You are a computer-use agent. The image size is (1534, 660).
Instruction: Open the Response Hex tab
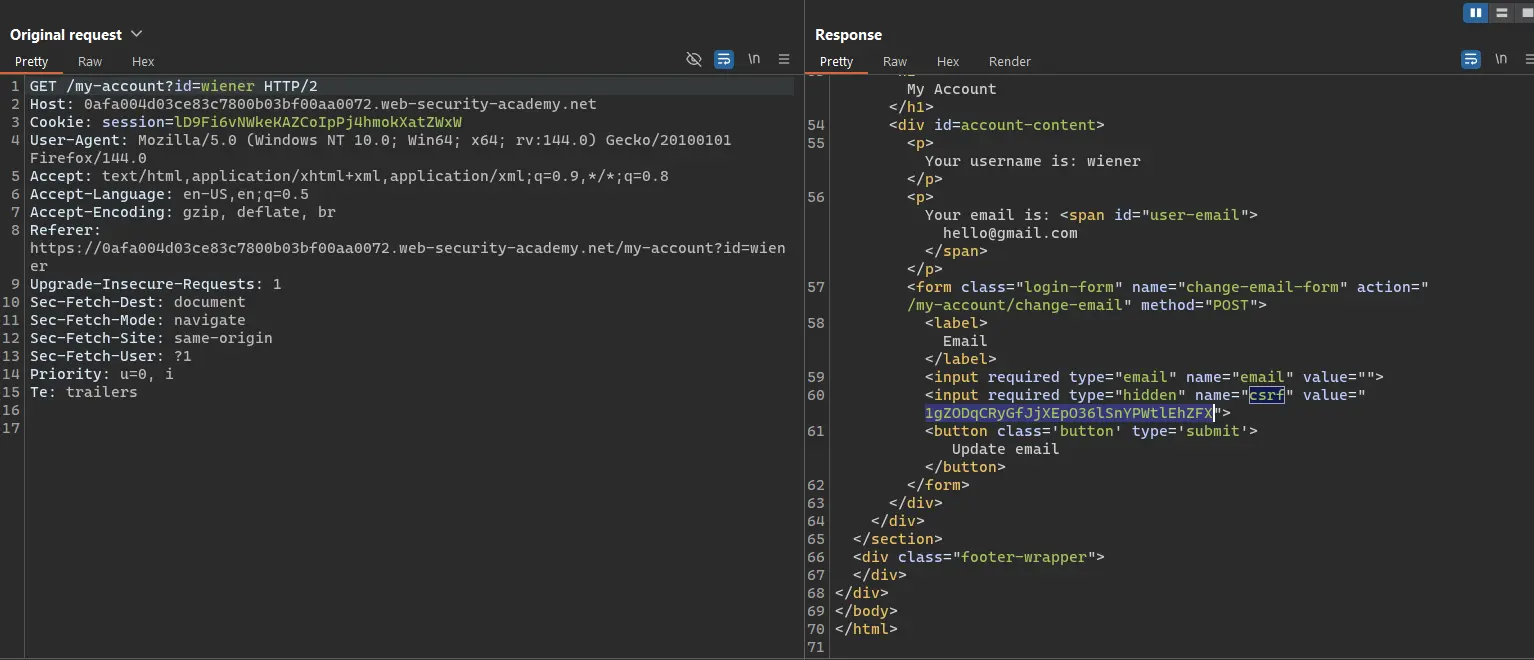click(948, 62)
